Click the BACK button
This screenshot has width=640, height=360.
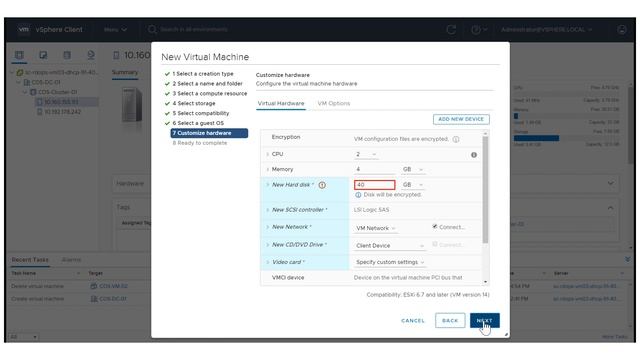(x=450, y=320)
